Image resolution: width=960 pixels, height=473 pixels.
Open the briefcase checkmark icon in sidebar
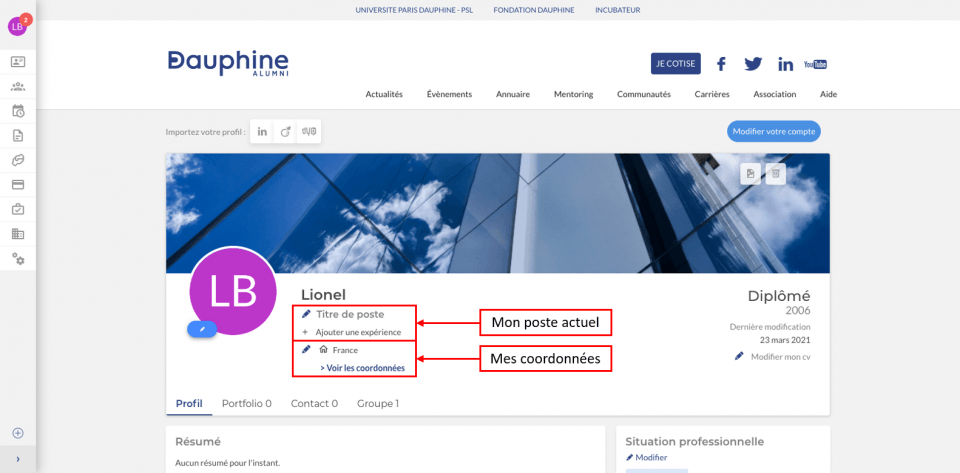point(18,209)
